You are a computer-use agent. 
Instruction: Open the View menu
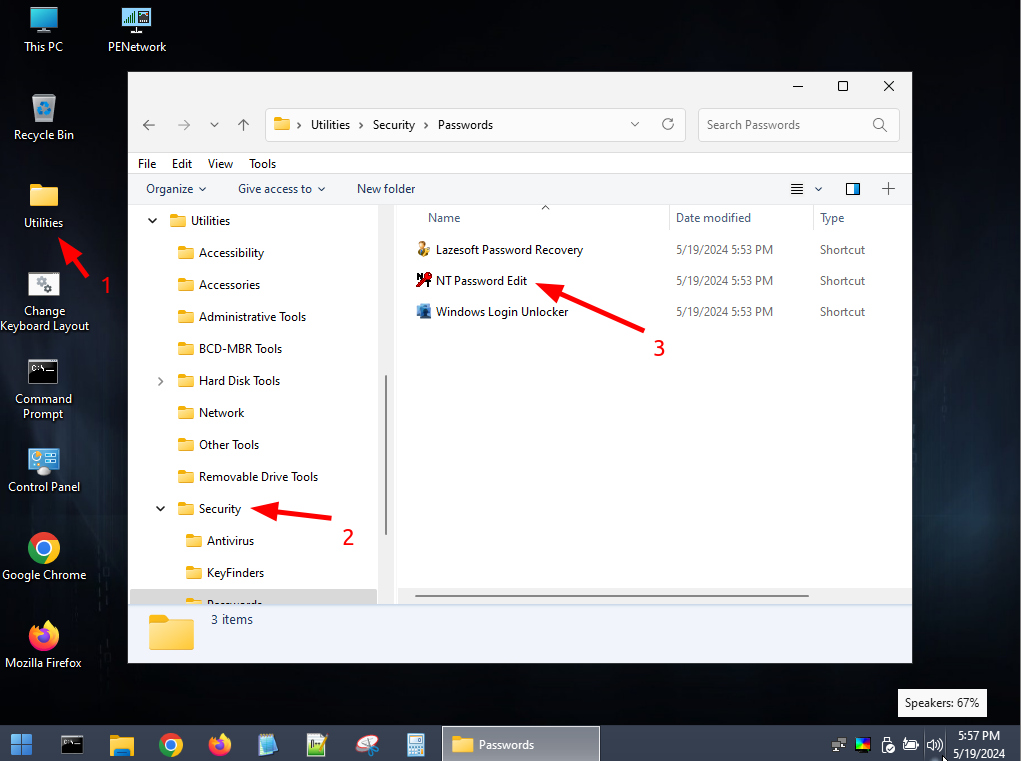220,164
